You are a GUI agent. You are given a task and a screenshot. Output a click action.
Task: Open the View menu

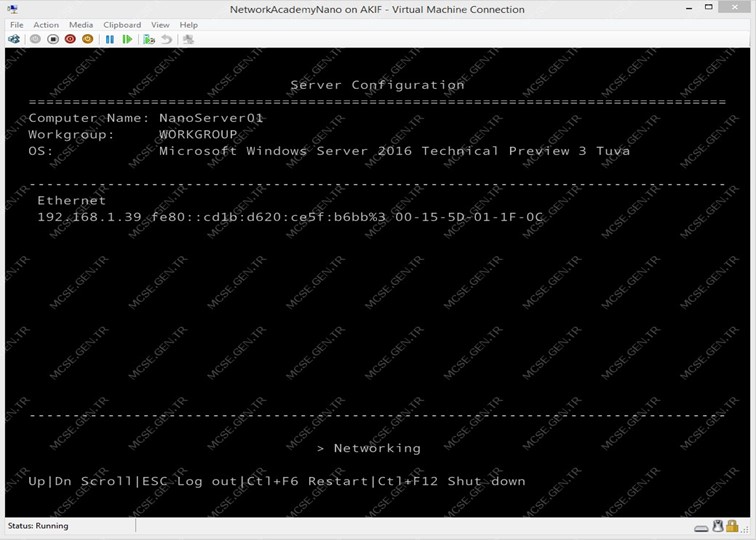160,25
